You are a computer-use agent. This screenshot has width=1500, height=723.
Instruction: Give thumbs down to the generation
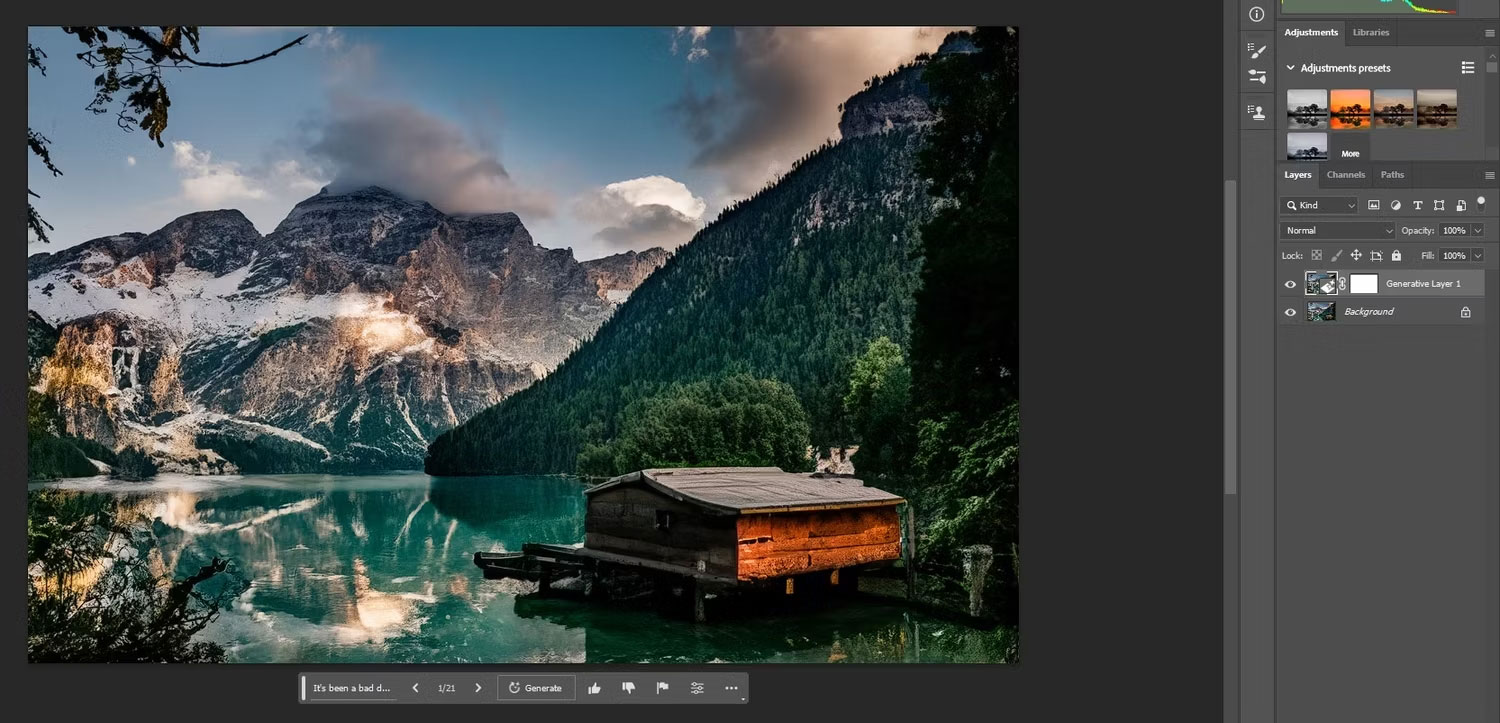628,688
